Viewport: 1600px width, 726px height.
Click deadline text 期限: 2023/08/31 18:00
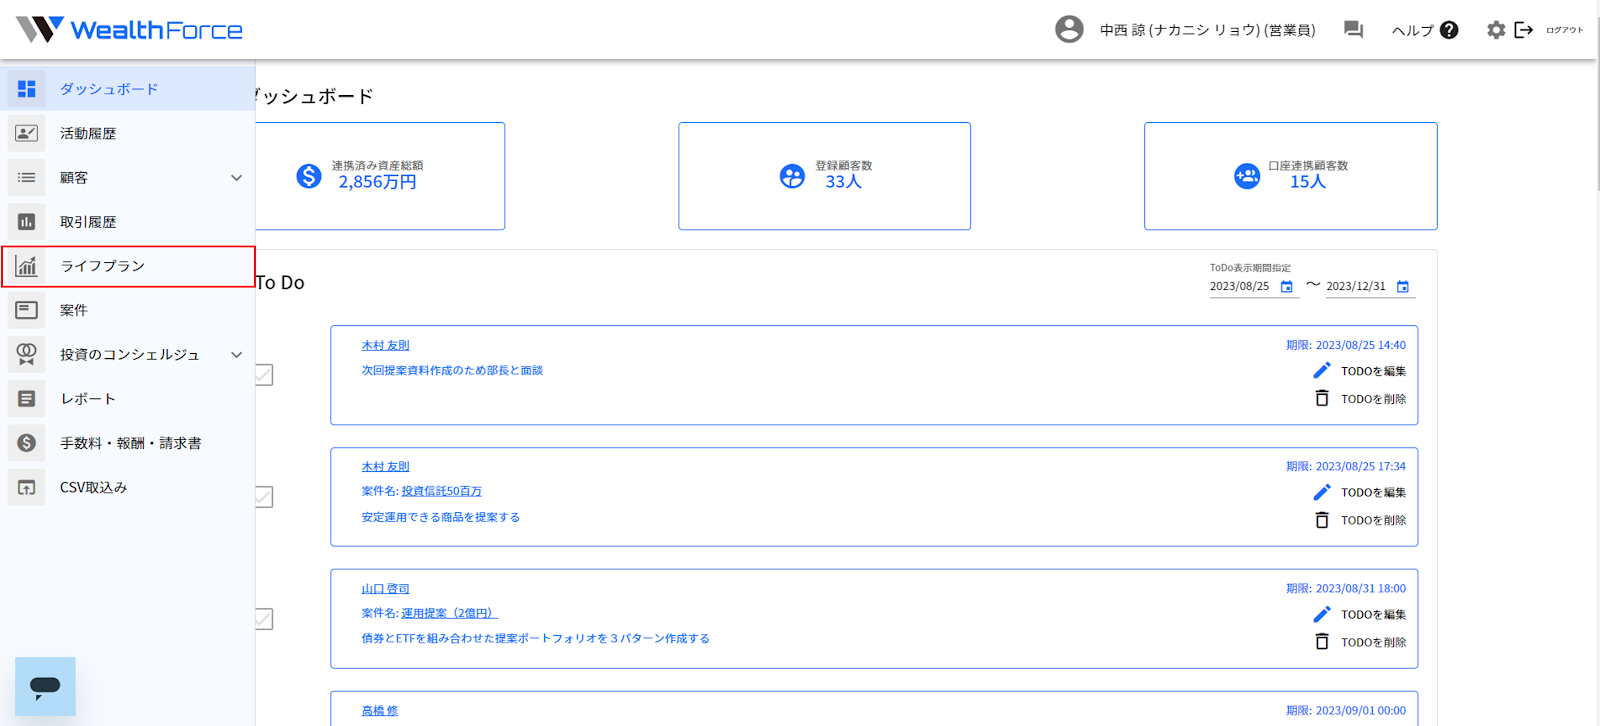click(1346, 589)
